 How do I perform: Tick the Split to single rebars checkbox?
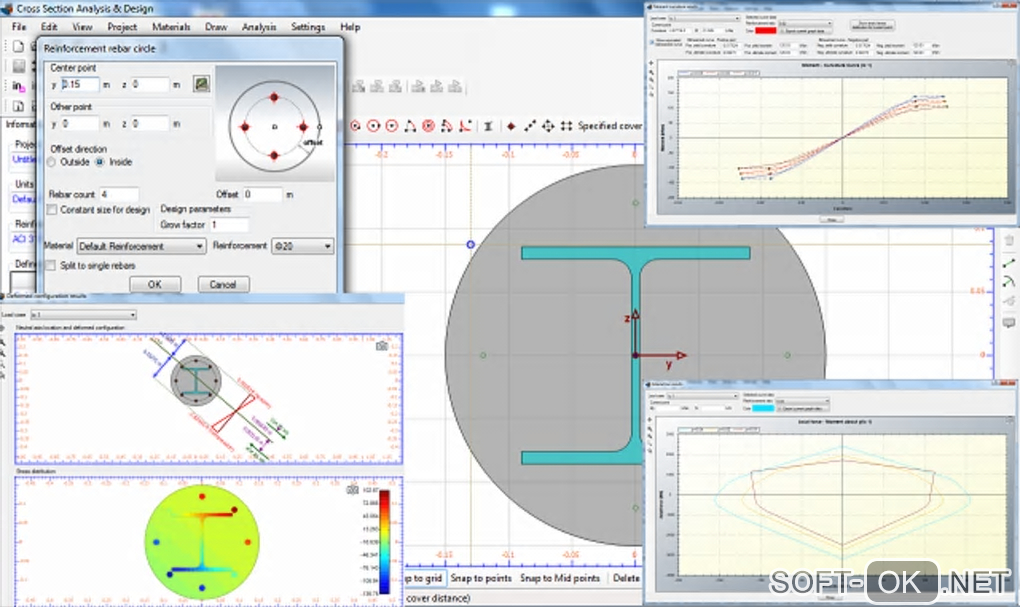point(52,265)
